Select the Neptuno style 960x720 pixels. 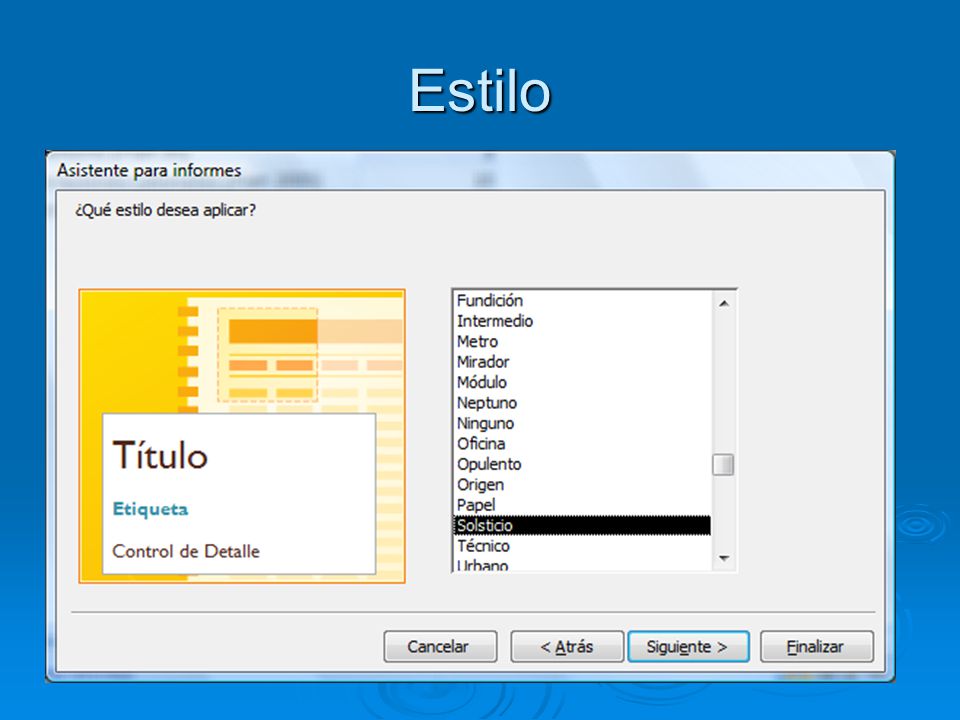[x=582, y=403]
